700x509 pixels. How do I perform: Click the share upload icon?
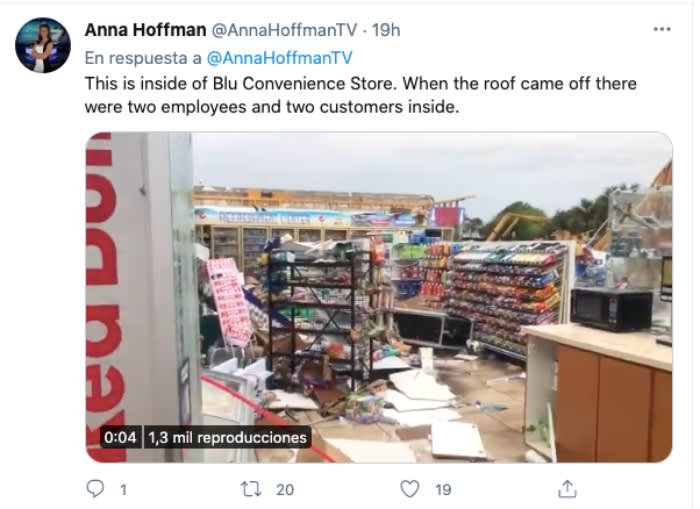click(x=567, y=488)
